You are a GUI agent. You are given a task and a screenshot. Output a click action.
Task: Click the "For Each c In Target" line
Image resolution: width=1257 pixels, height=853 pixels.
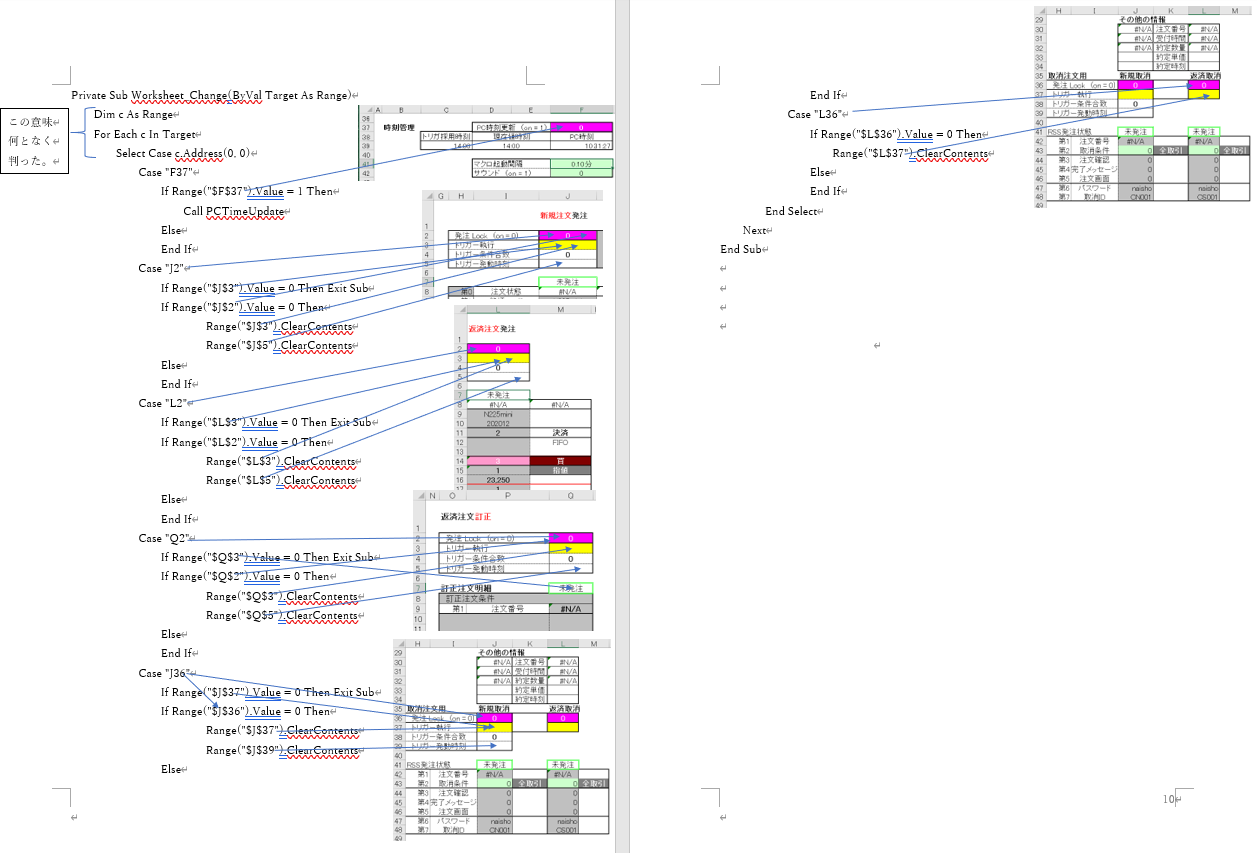[x=145, y=134]
